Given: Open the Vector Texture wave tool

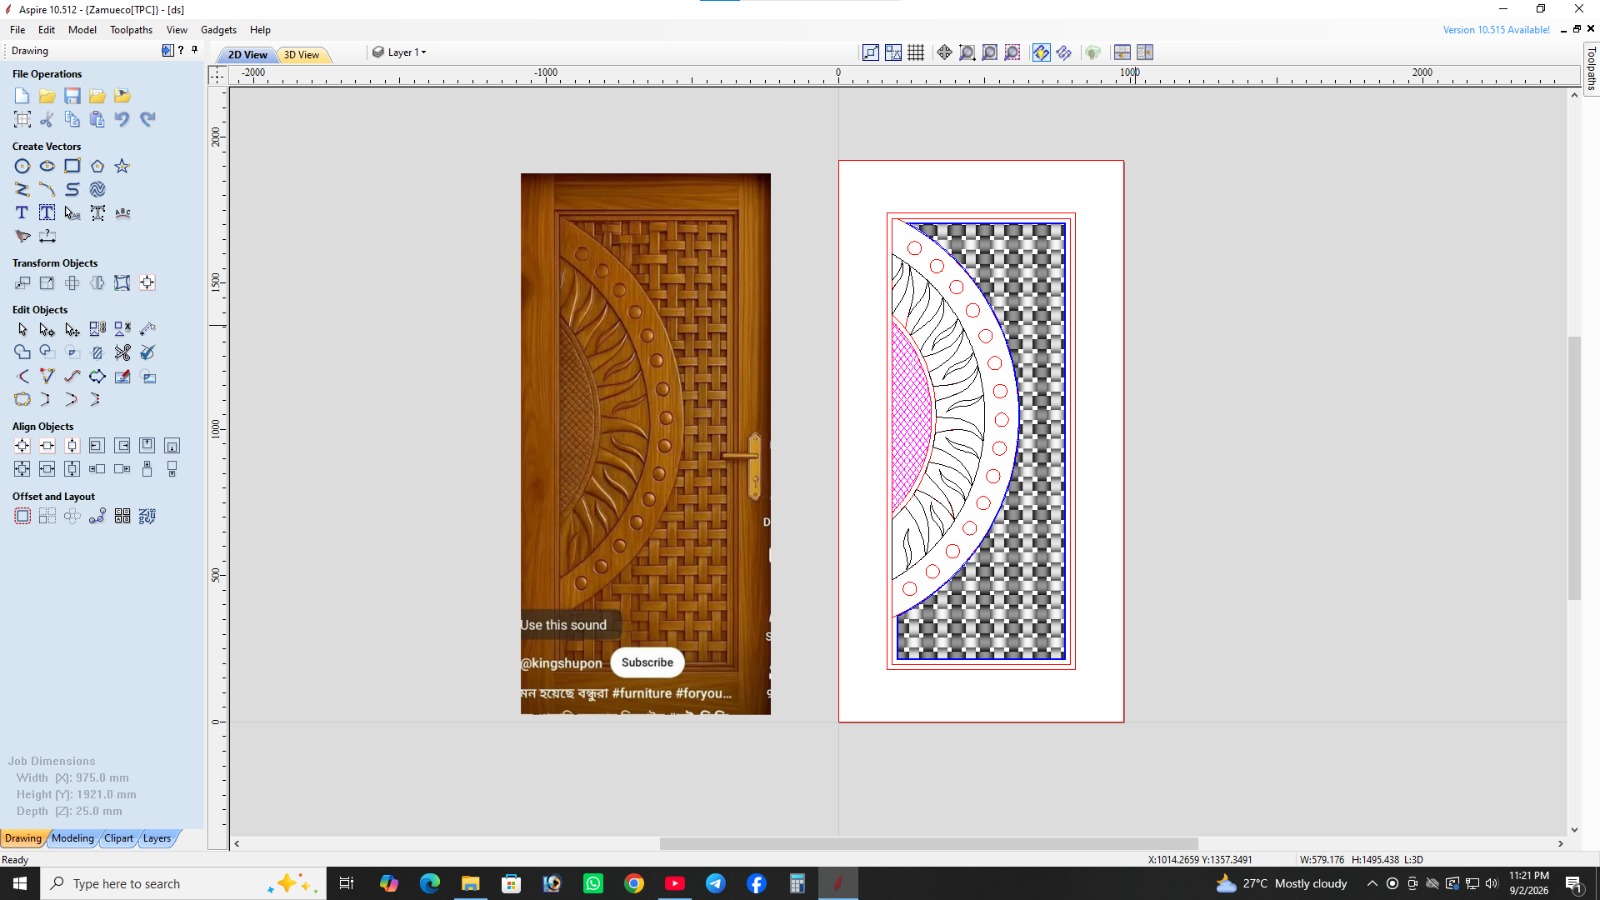Looking at the screenshot, I should (97, 189).
